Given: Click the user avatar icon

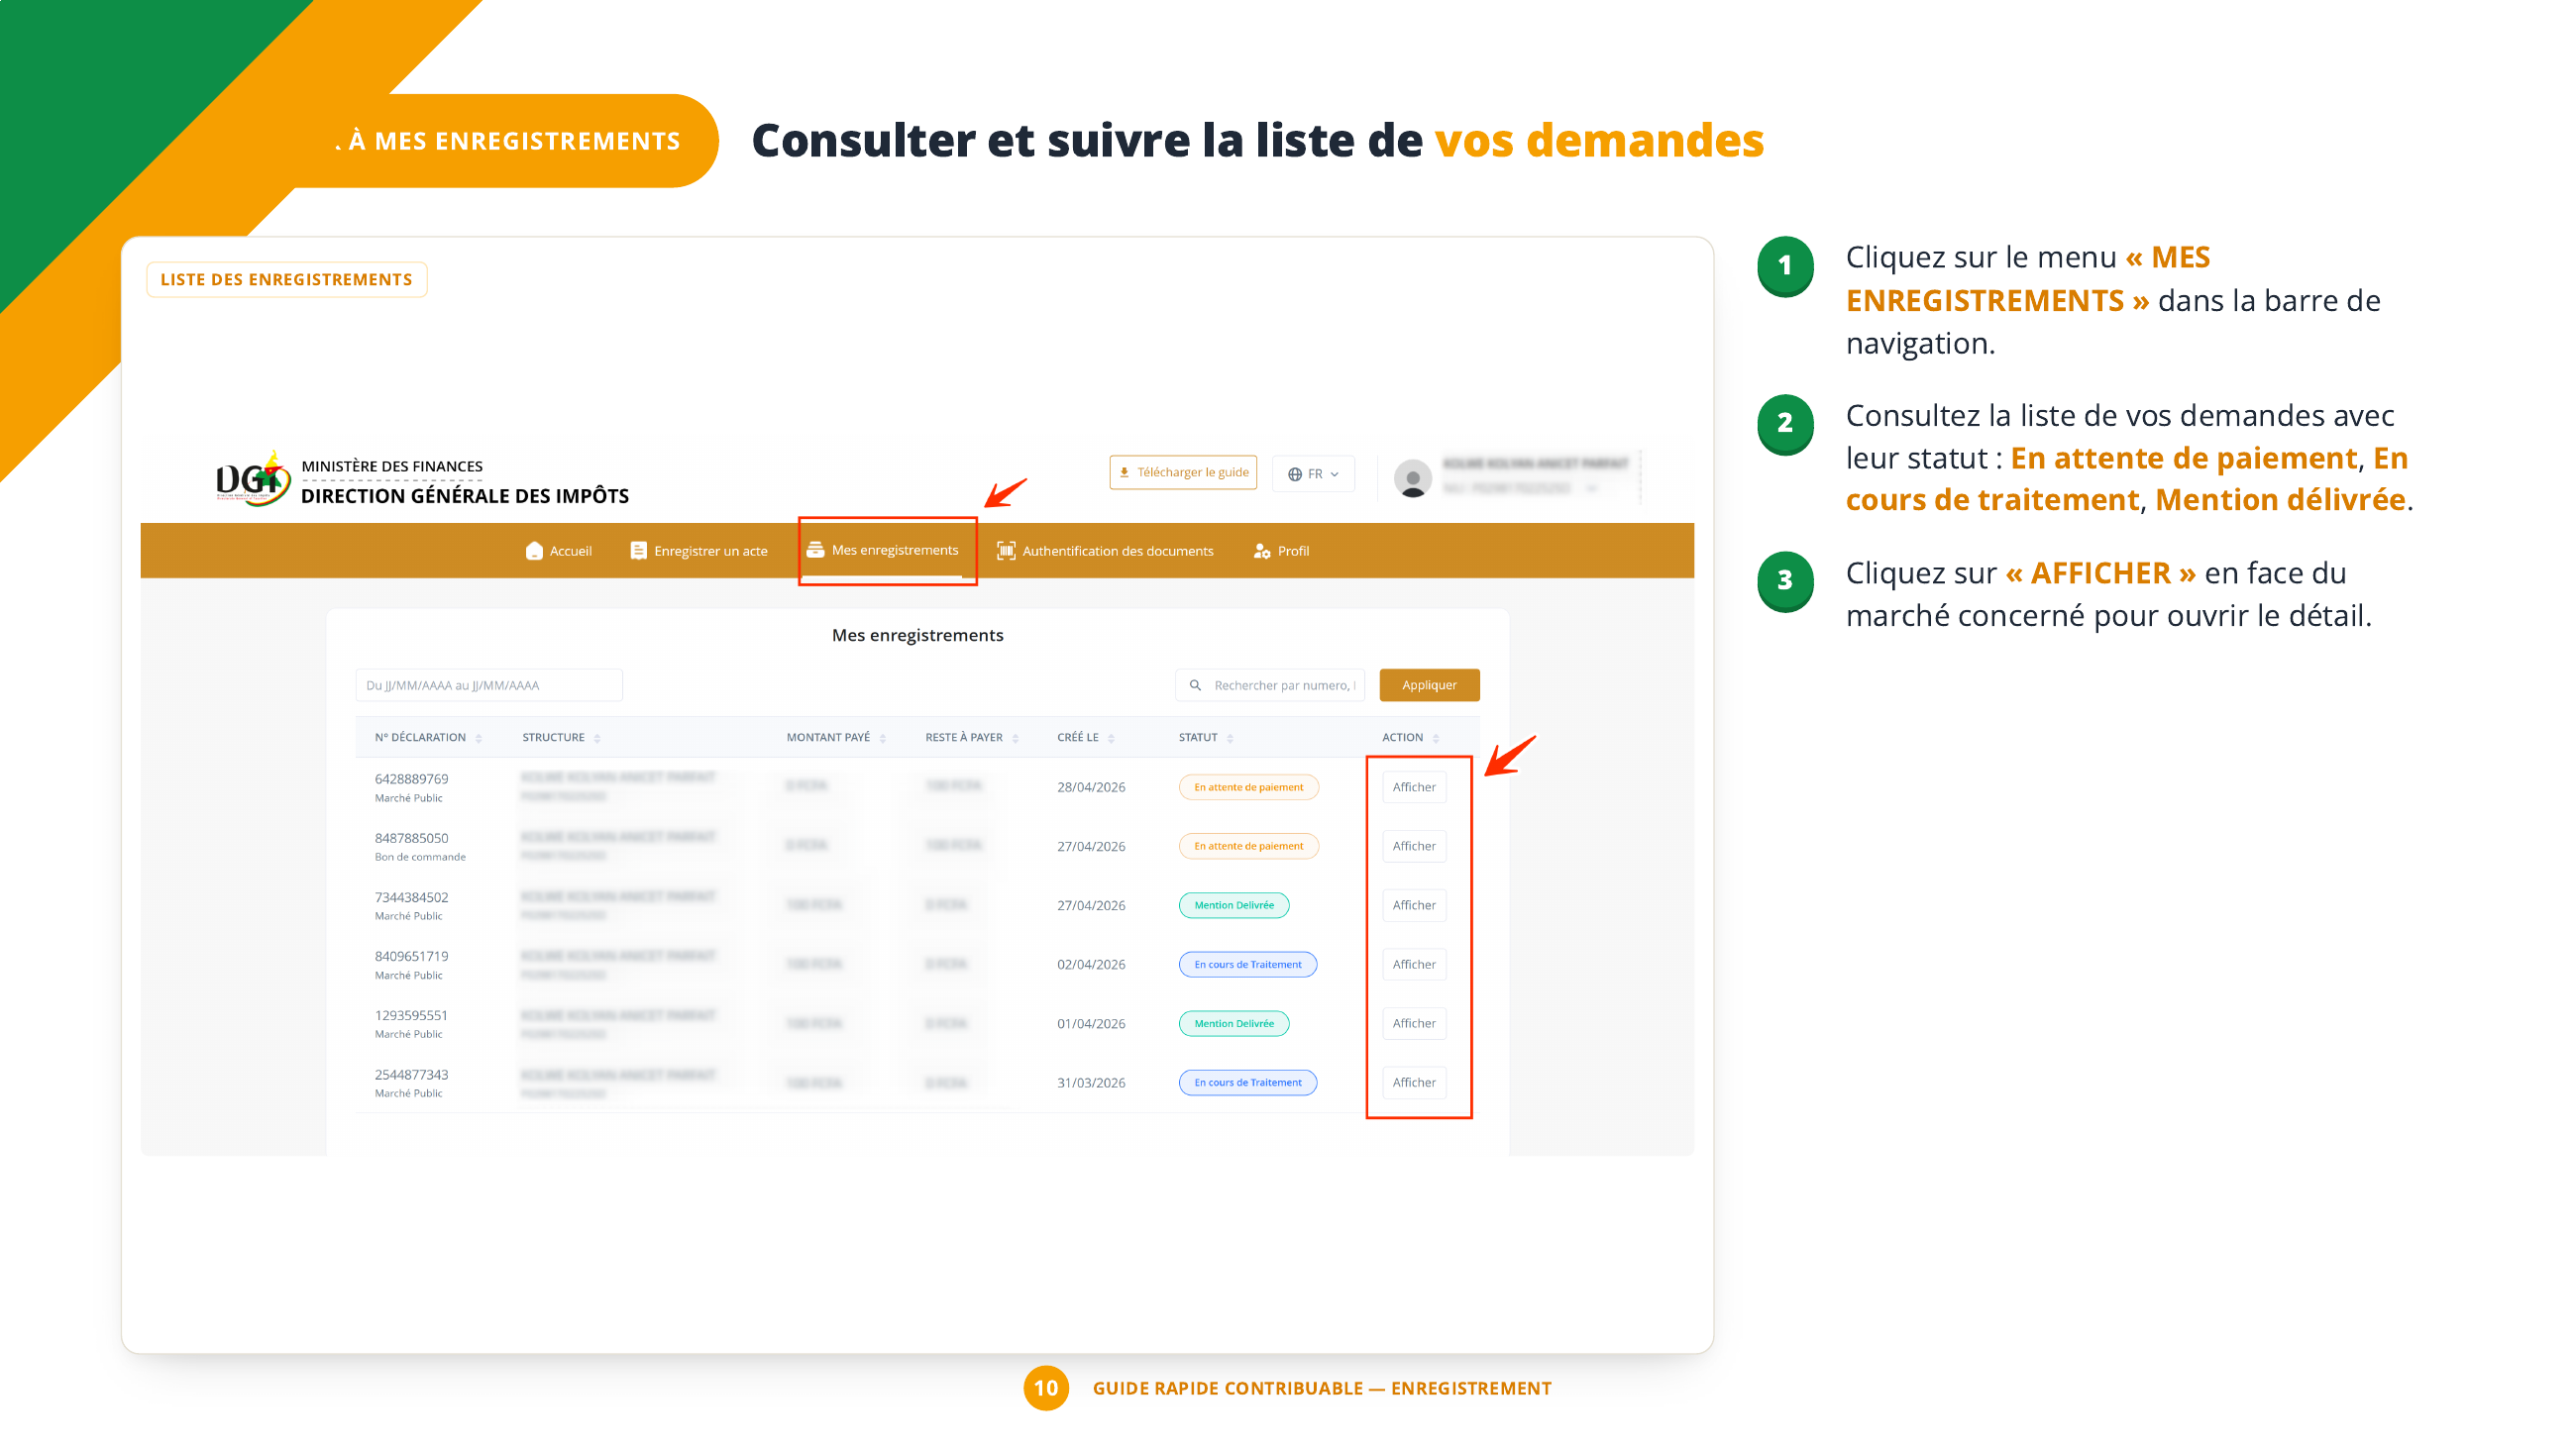Looking at the screenshot, I should tap(1412, 478).
